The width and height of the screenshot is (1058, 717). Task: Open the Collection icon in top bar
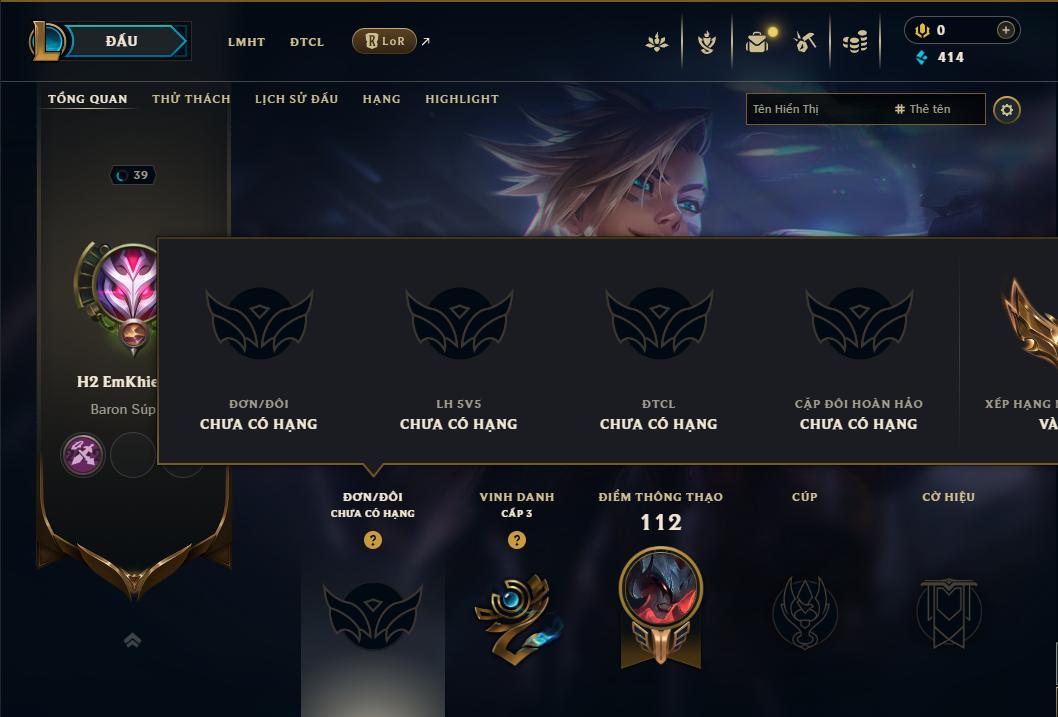click(x=657, y=42)
